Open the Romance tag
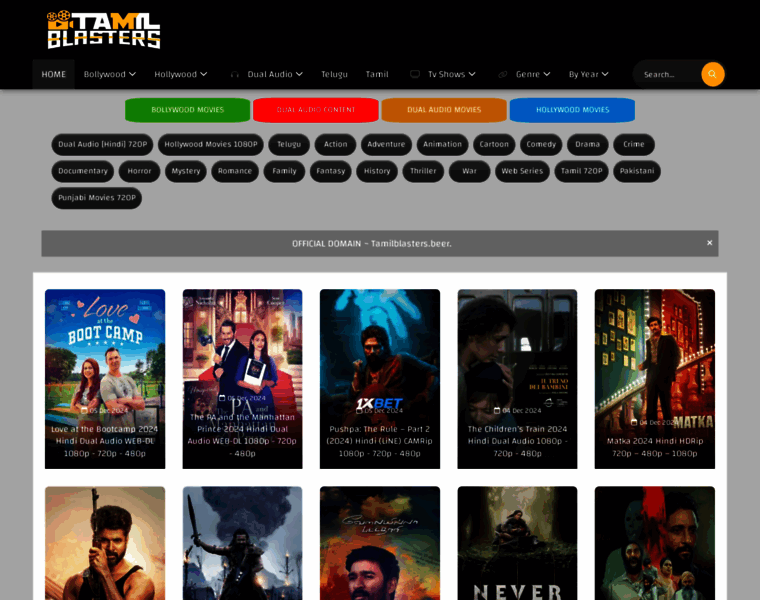This screenshot has height=600, width=760. pyautogui.click(x=235, y=171)
